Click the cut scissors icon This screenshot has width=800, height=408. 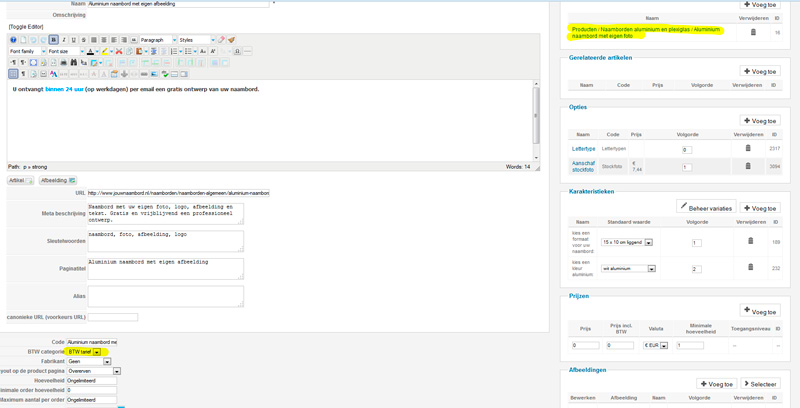click(x=119, y=51)
